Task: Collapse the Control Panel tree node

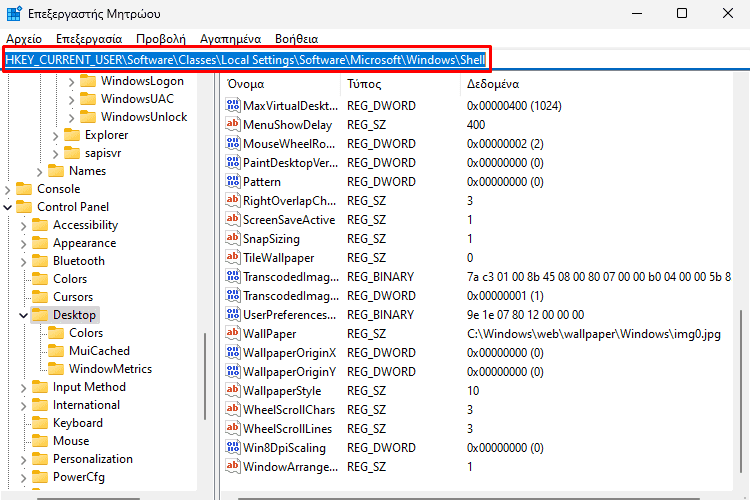Action: pyautogui.click(x=8, y=207)
